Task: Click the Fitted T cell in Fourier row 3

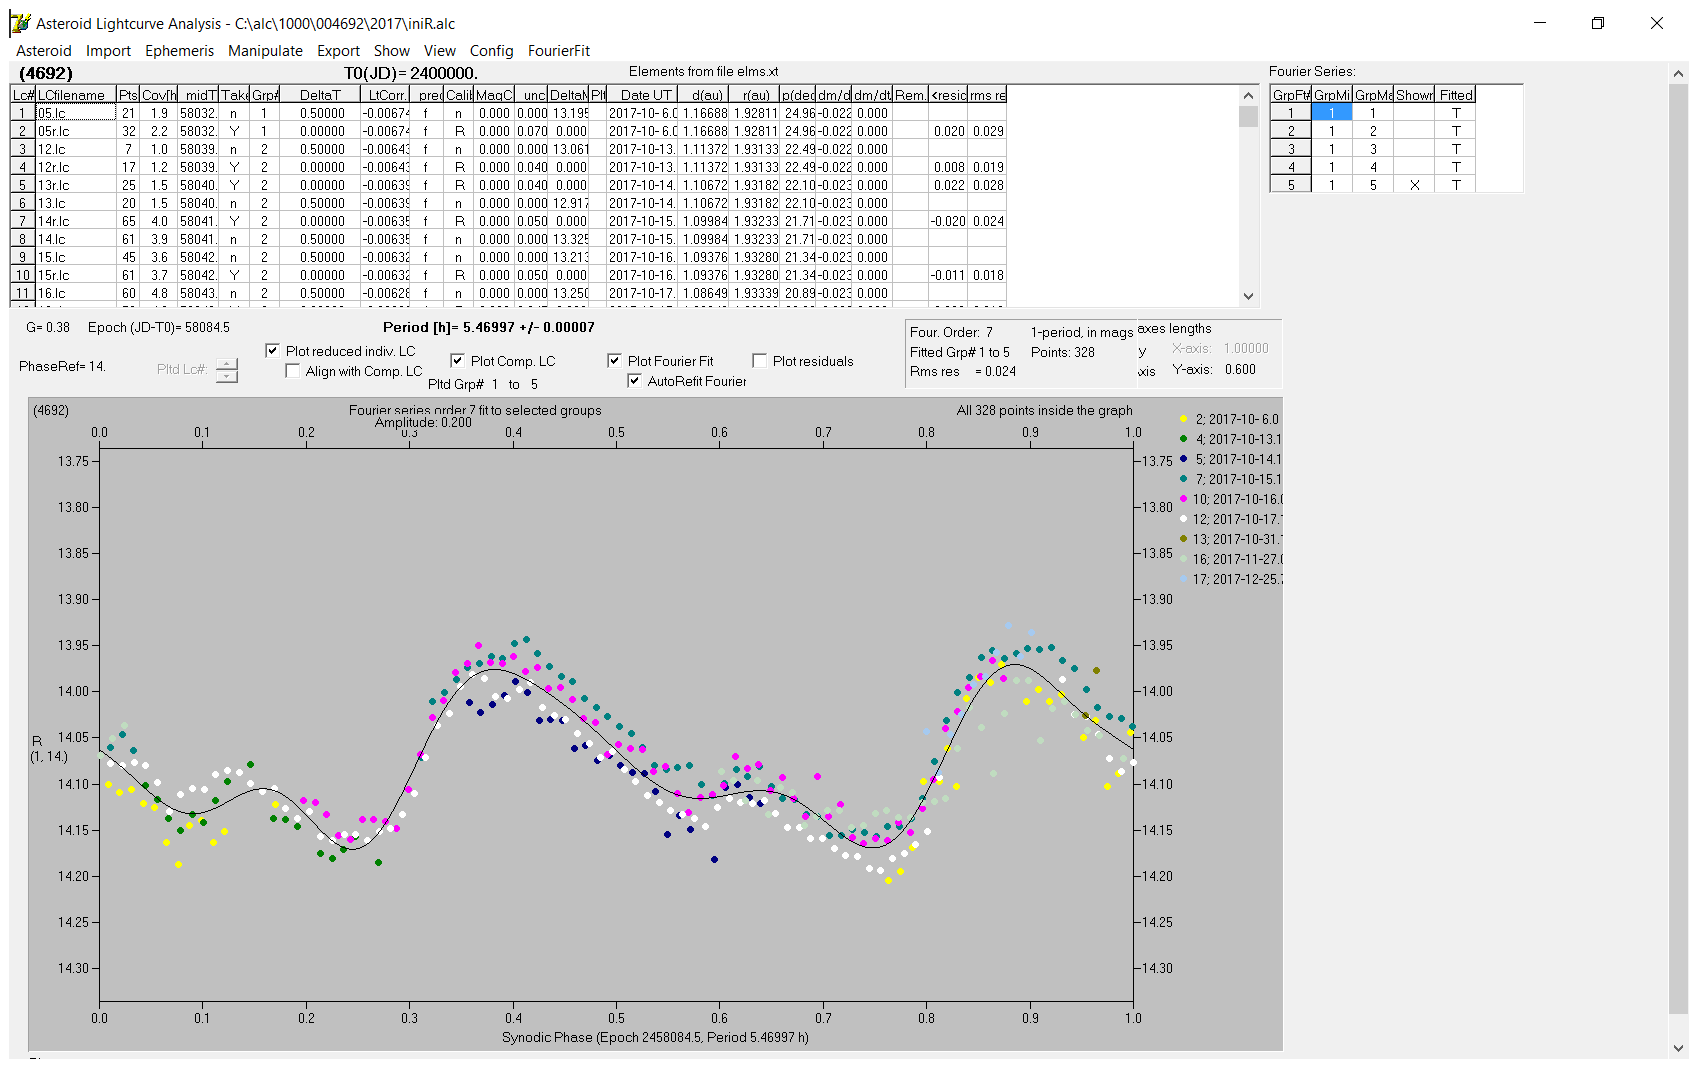Action: tap(1456, 149)
